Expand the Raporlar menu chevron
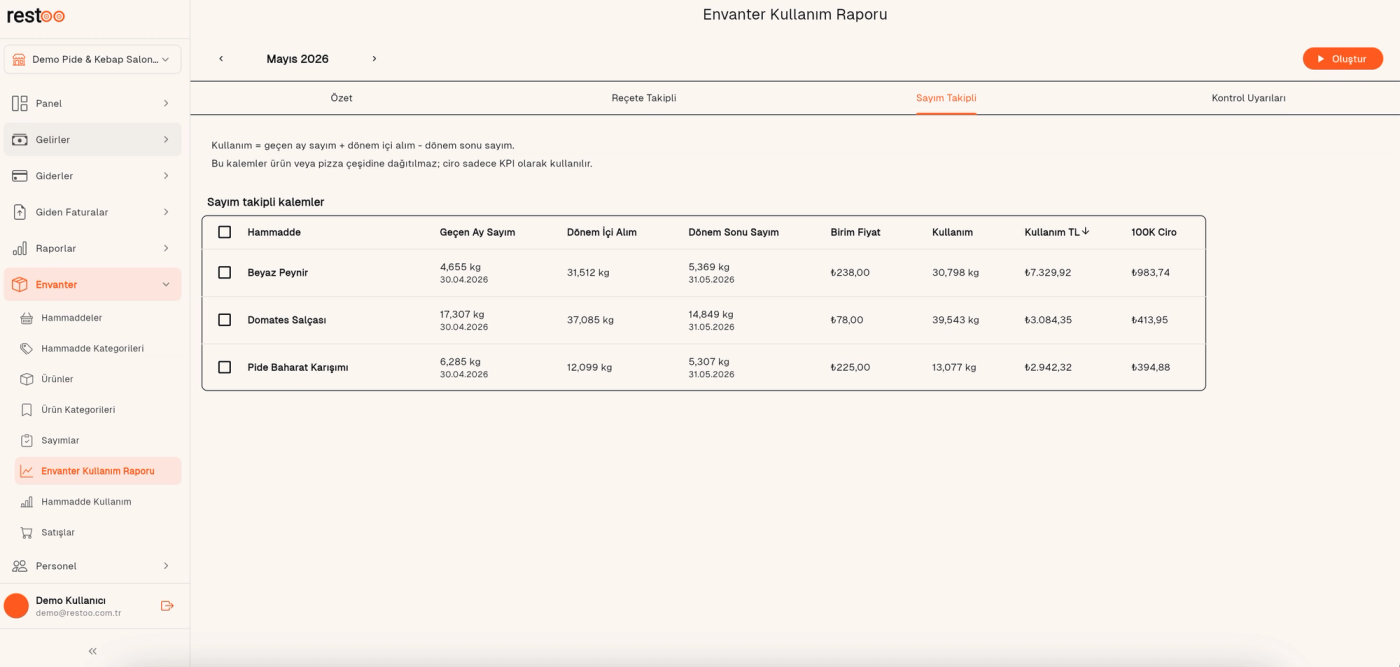The width and height of the screenshot is (1400, 667). click(x=166, y=248)
